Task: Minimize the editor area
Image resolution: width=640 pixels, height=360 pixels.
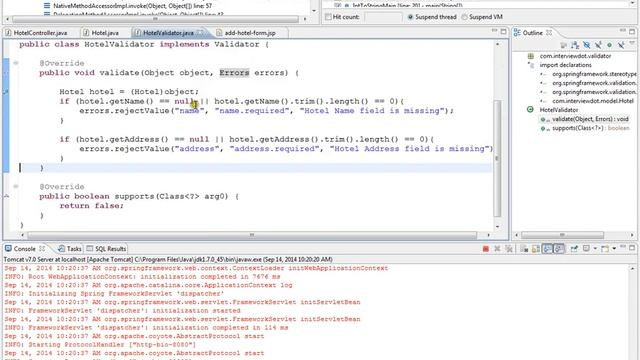Action: (494, 30)
